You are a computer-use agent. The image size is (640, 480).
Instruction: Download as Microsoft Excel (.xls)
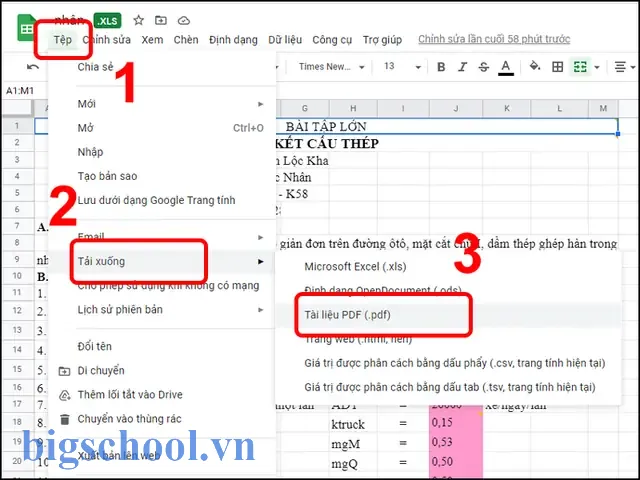point(448,267)
